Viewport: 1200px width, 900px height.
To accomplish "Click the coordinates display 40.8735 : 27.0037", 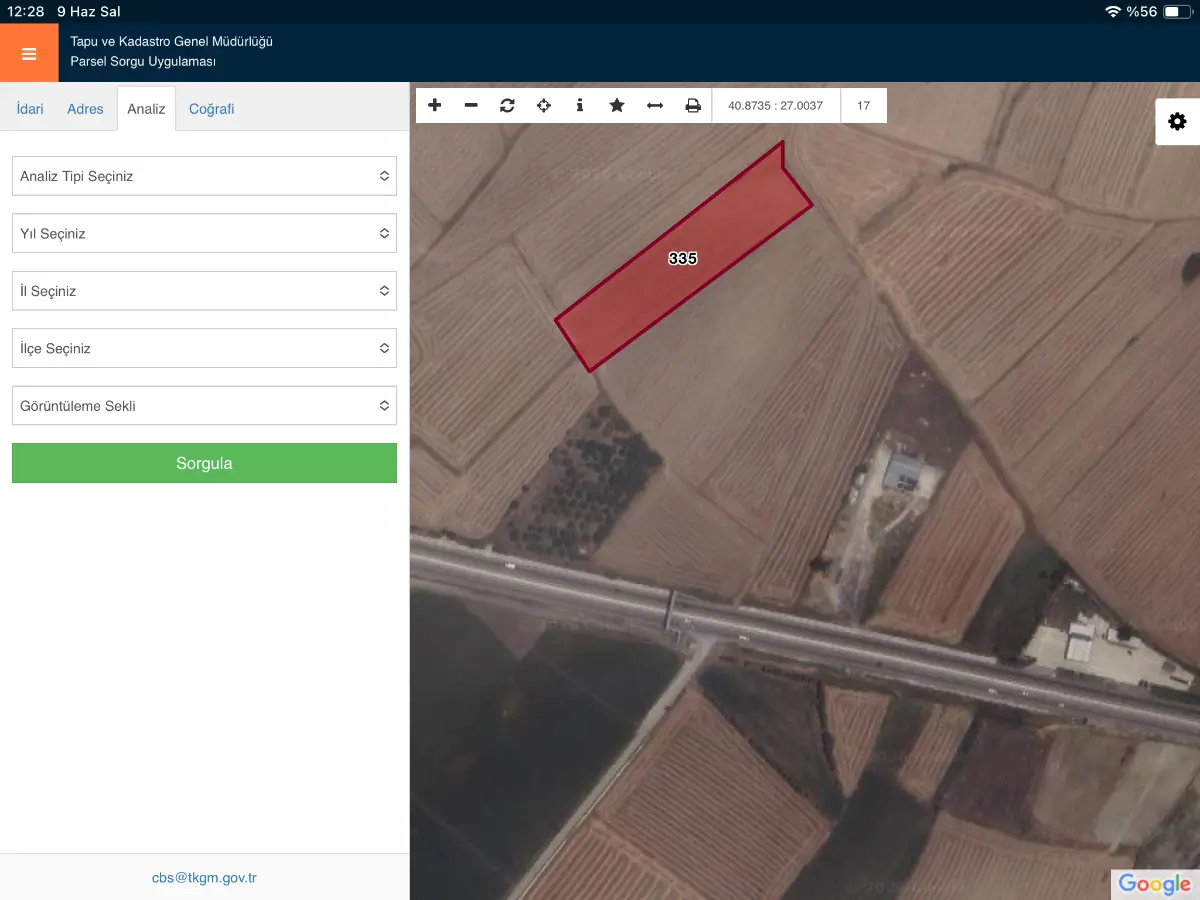I will tap(776, 105).
